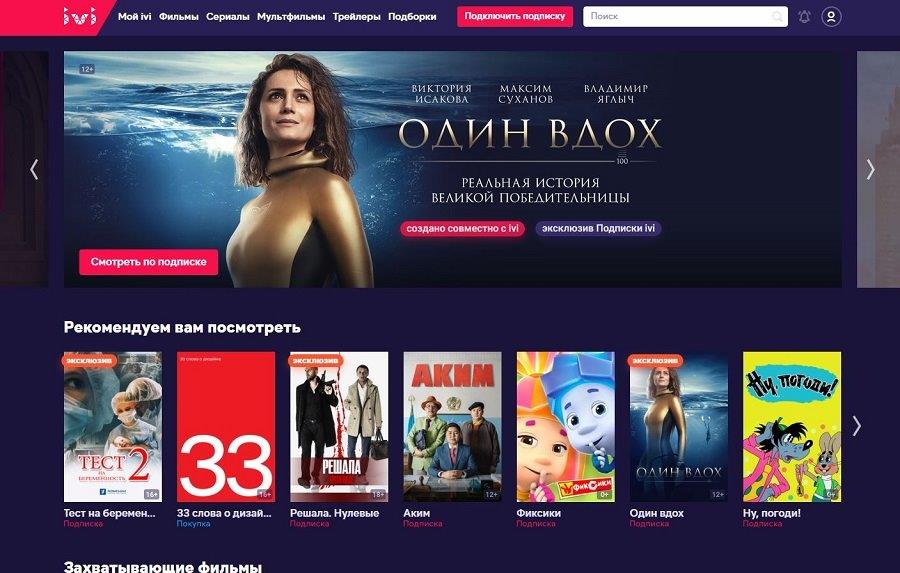
Task: Open the Мой ivi menu
Action: (x=134, y=17)
